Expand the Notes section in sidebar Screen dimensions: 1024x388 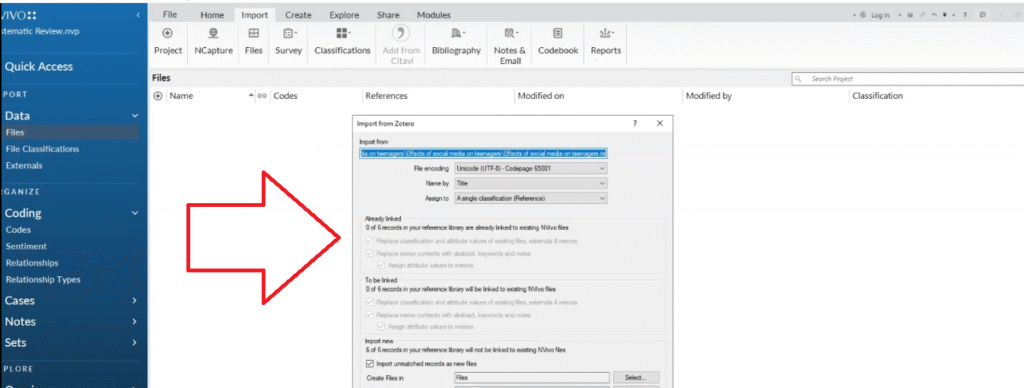[135, 321]
